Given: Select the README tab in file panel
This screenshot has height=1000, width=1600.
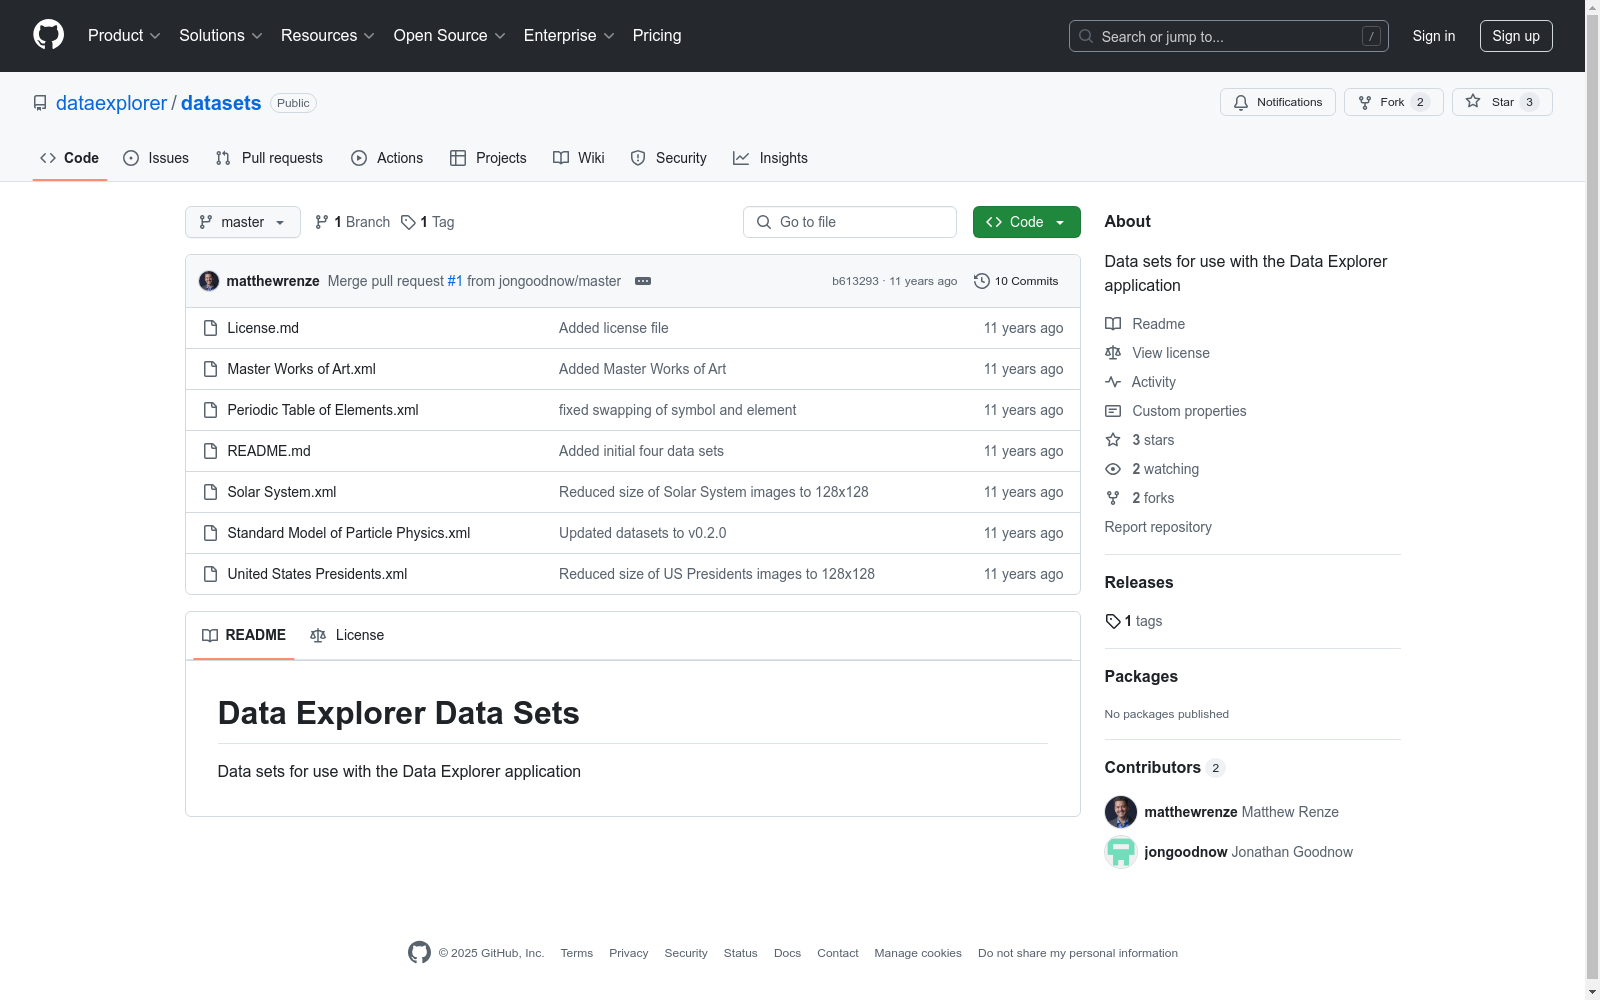Looking at the screenshot, I should point(244,635).
